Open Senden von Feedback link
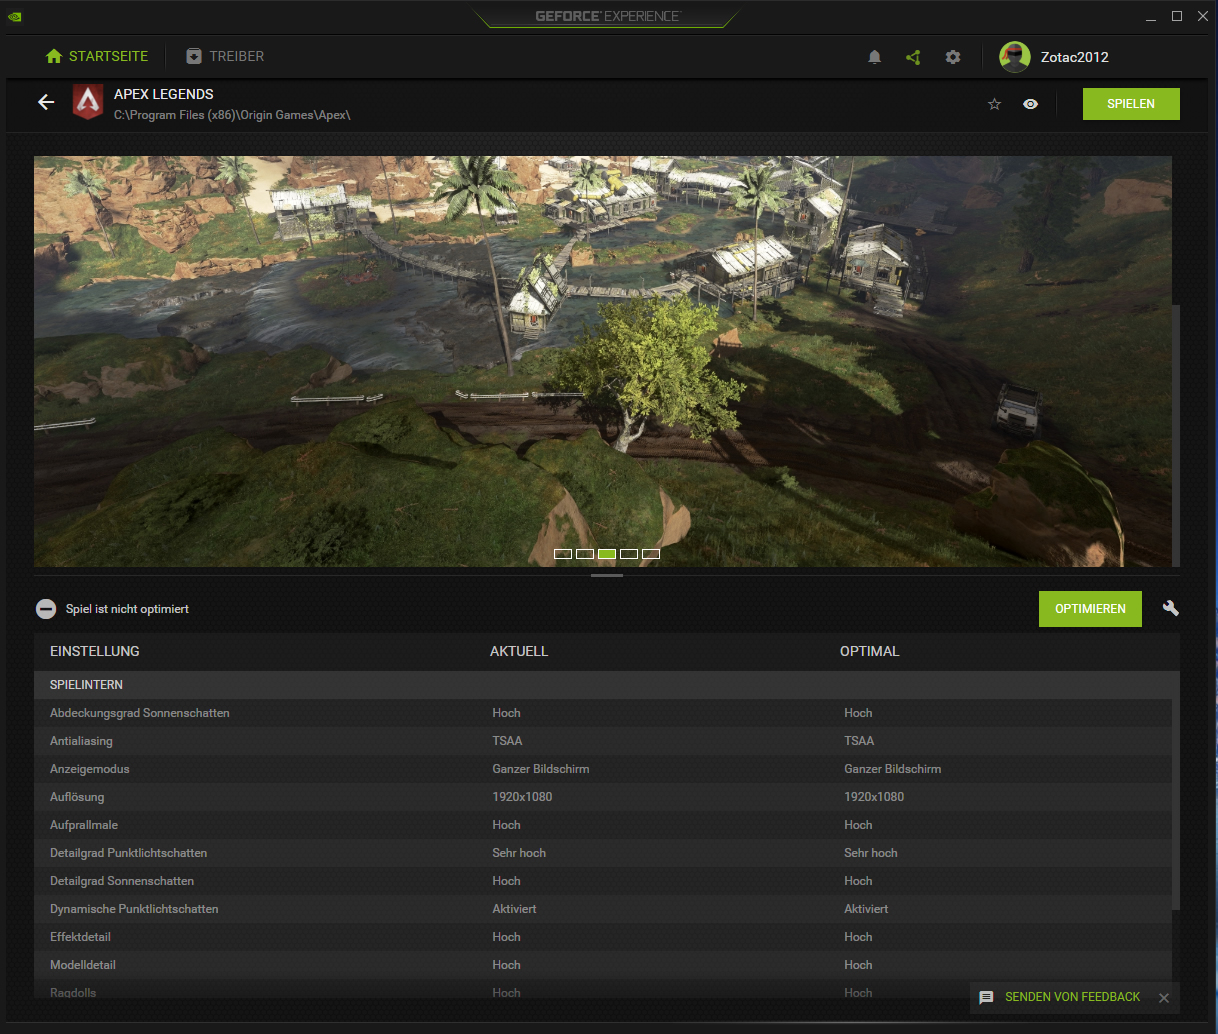Screen dimensions: 1218x1034 tap(1072, 997)
